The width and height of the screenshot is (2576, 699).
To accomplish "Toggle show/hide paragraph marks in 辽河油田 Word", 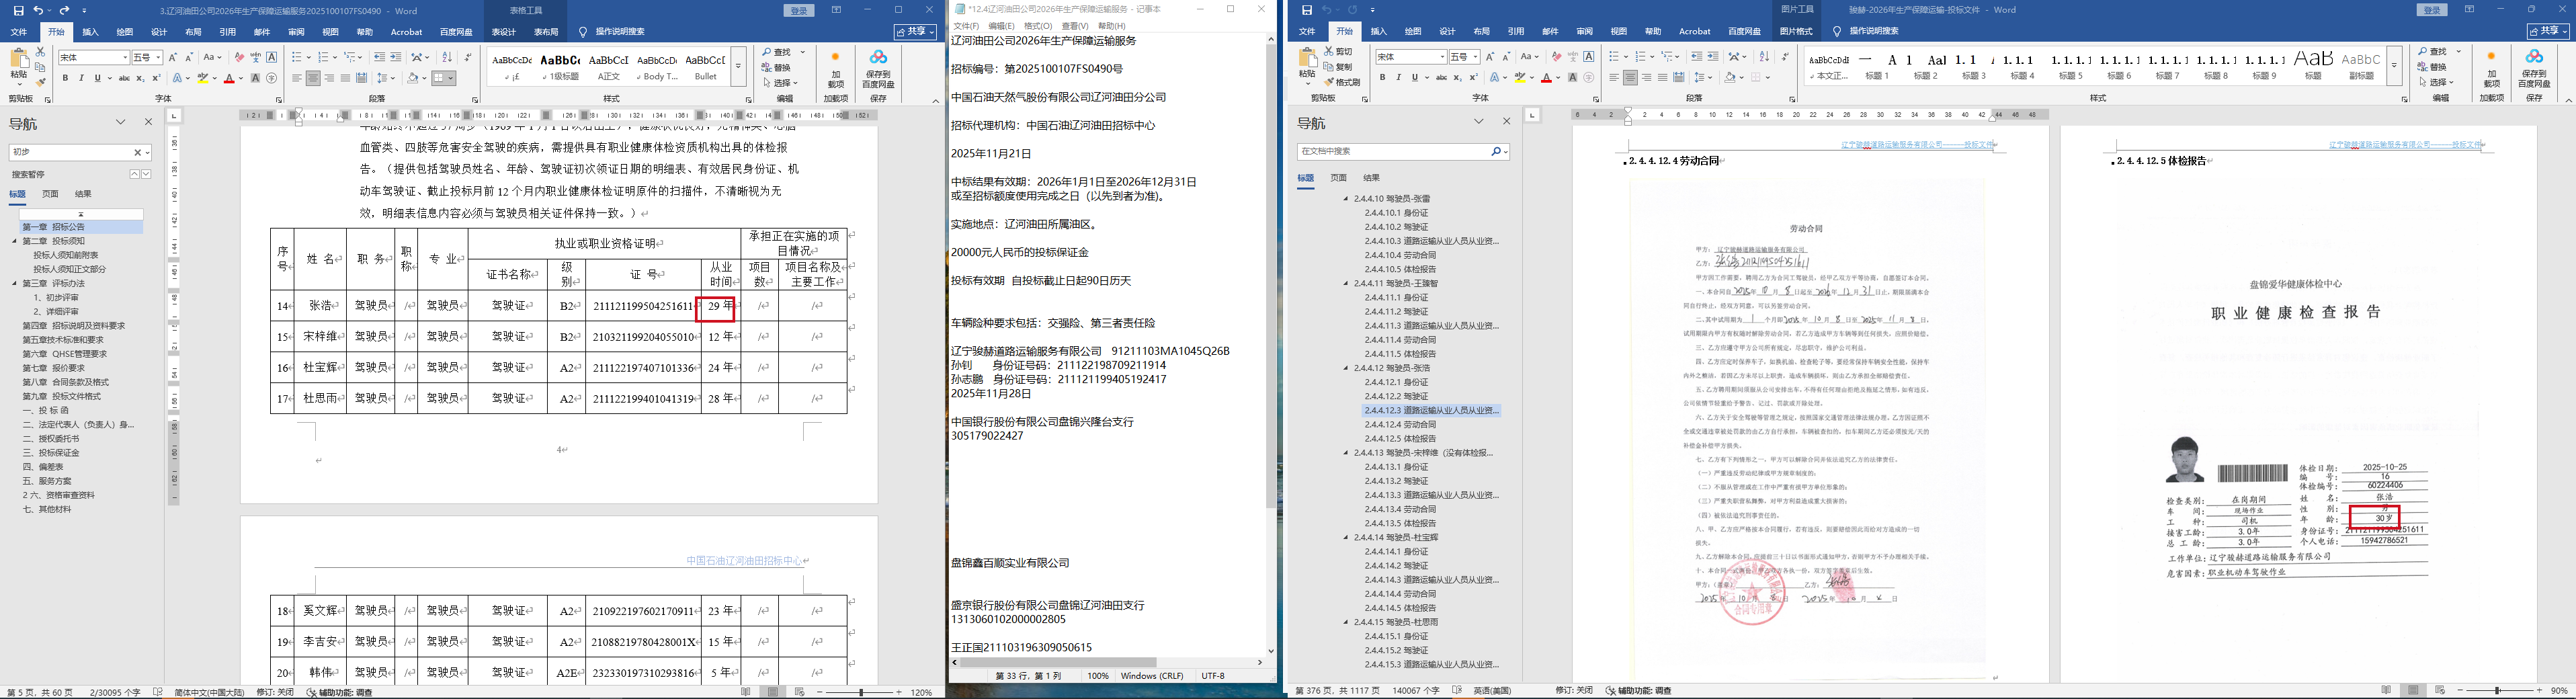I will tap(468, 57).
